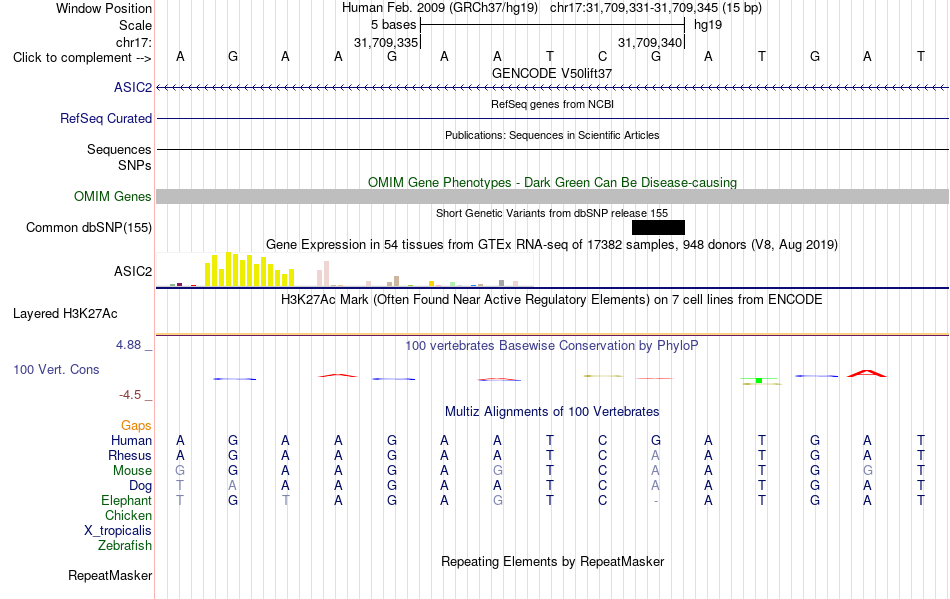This screenshot has width=950, height=599.
Task: Click the GTEx Gene Expression track title
Action: (x=552, y=245)
